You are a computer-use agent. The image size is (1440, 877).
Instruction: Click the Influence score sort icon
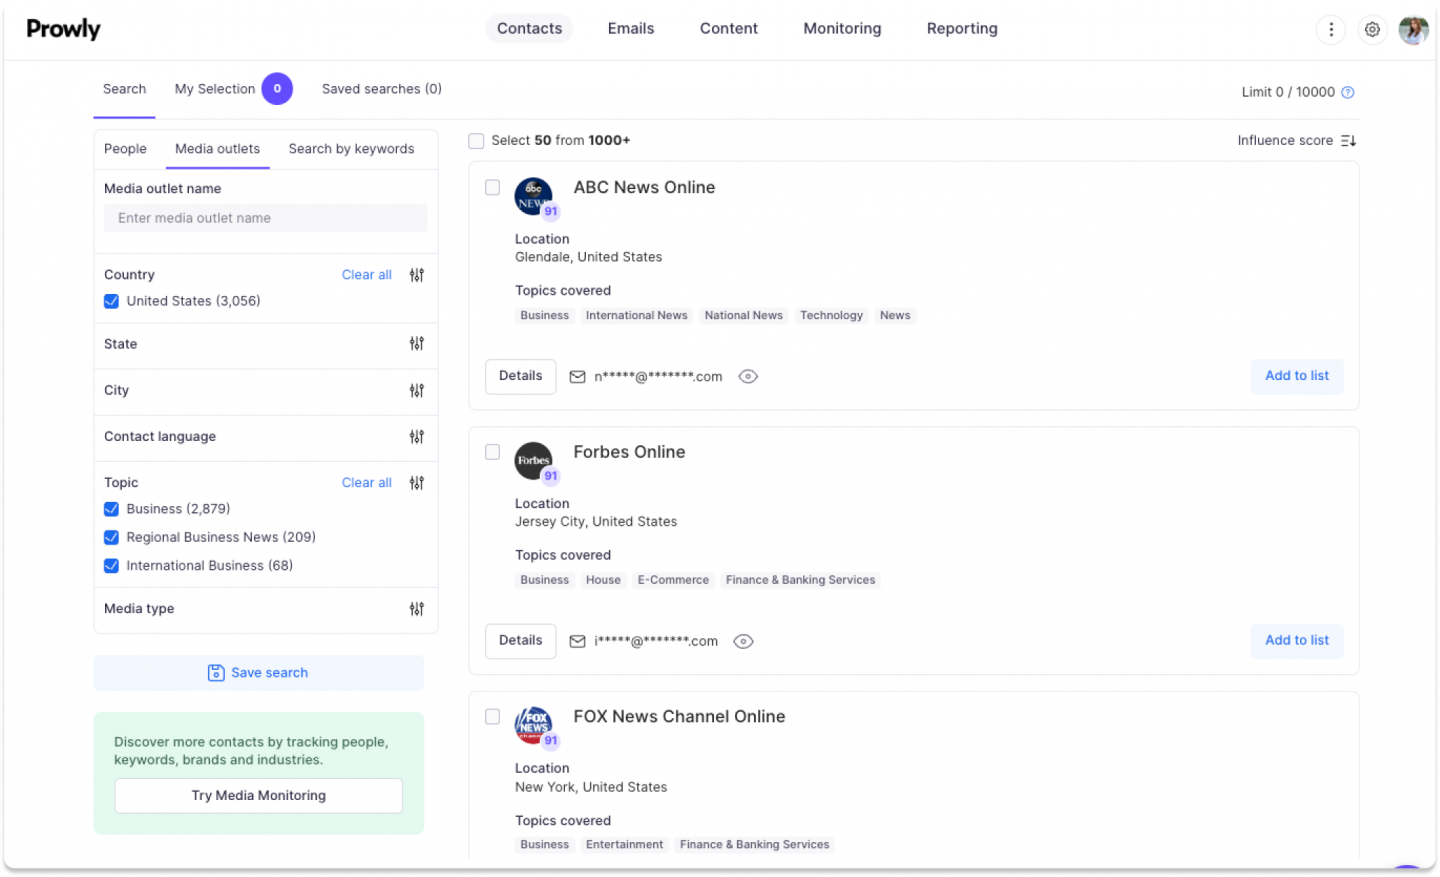click(x=1348, y=141)
